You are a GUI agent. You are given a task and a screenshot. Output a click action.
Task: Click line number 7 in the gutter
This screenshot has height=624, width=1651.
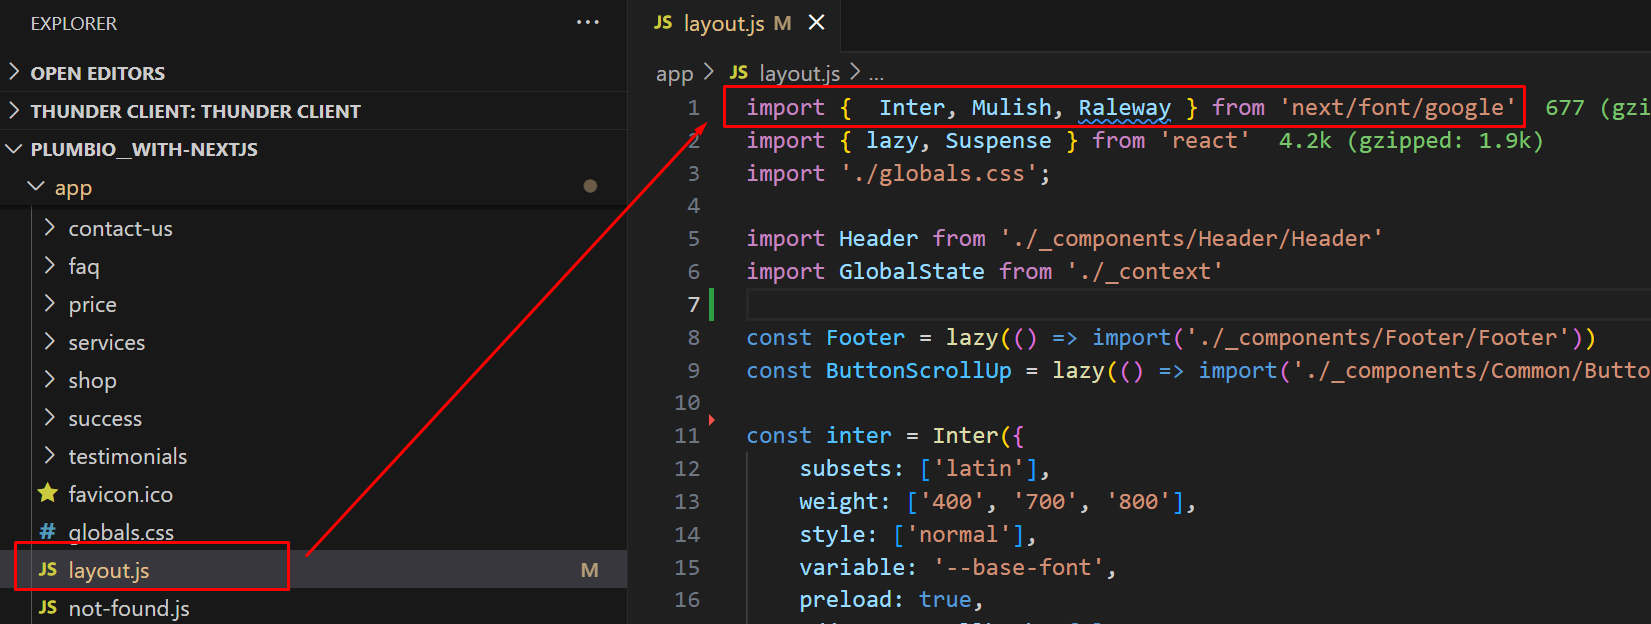694,304
